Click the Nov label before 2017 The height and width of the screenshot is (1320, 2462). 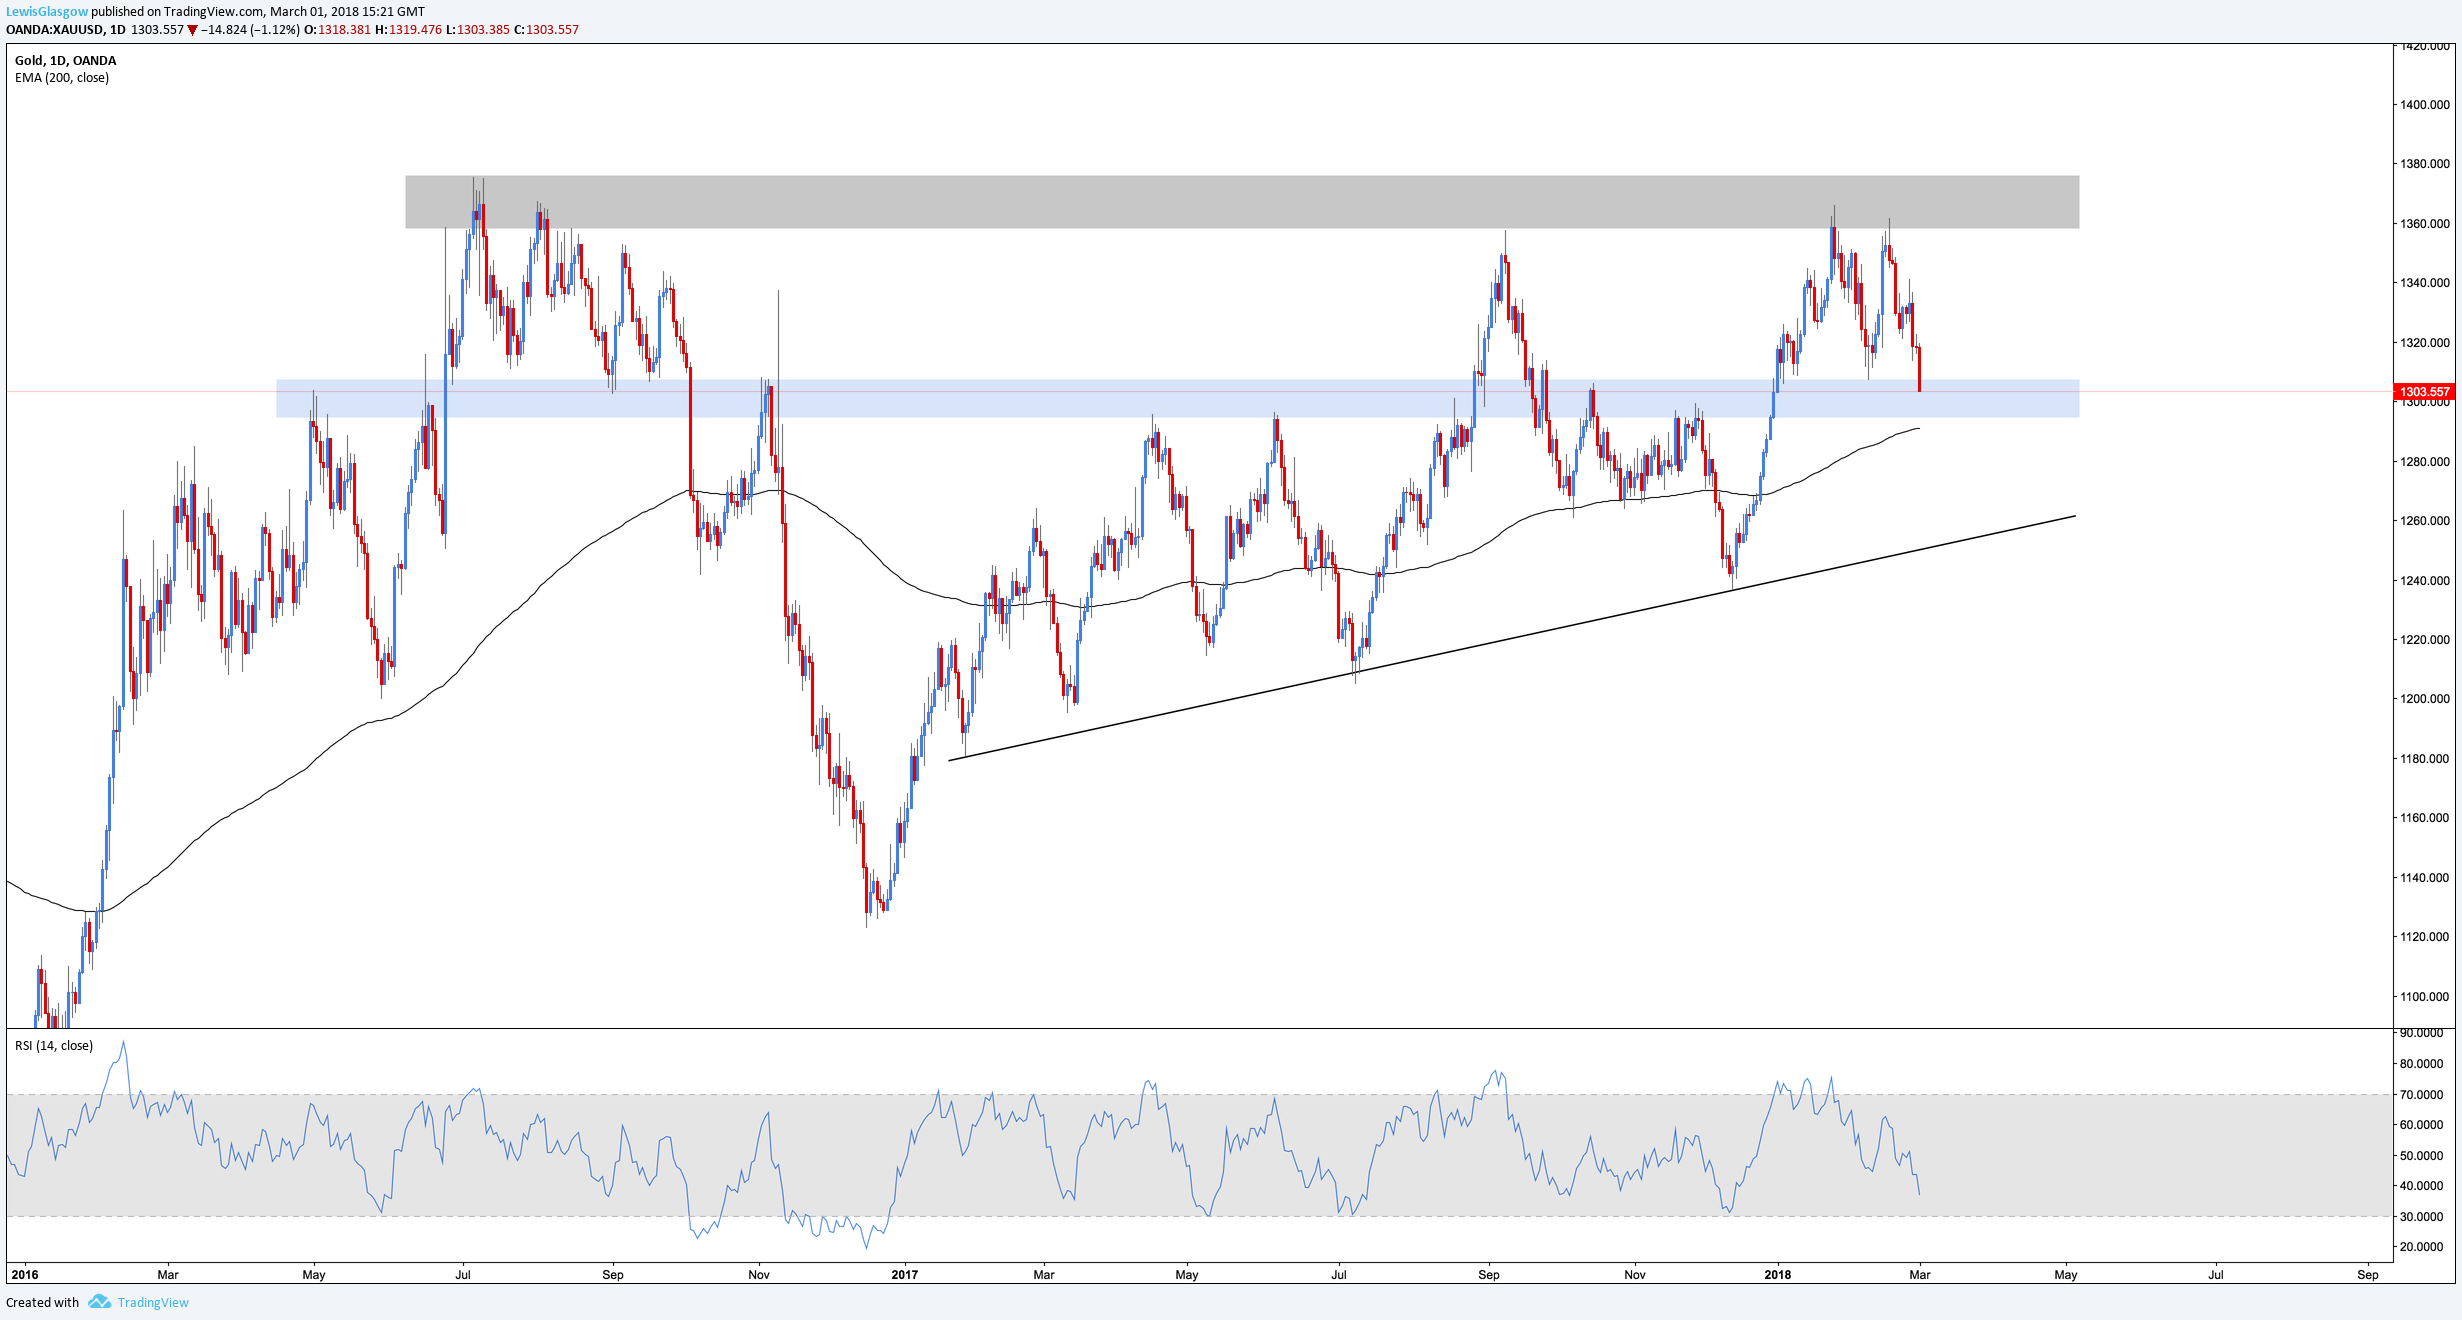759,1275
